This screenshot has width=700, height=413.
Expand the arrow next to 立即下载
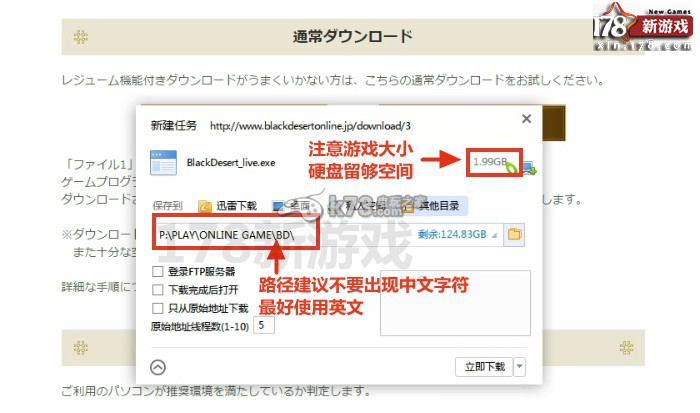519,367
